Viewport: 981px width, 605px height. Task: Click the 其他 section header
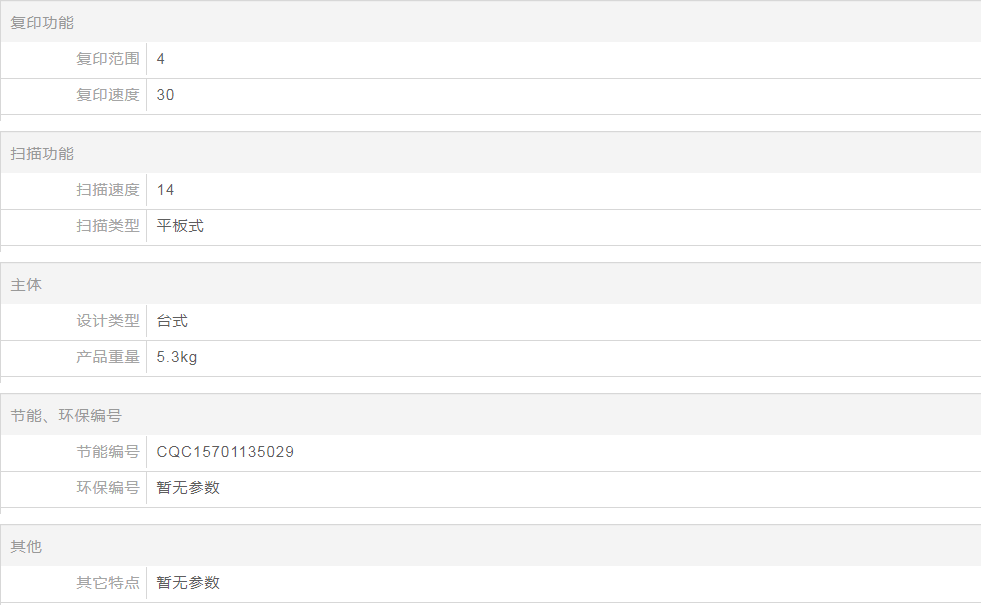(26, 547)
